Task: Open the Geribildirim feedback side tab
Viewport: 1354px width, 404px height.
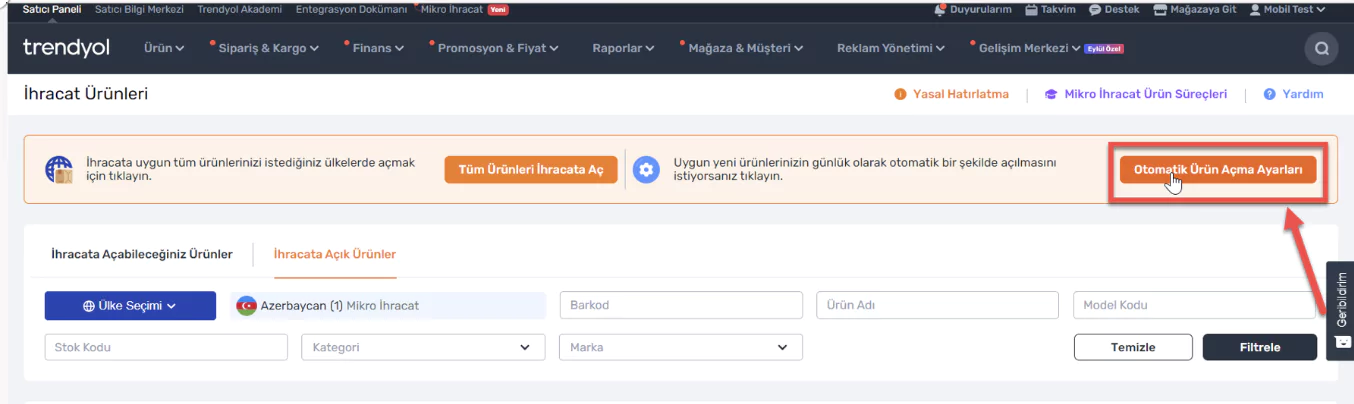Action: [1340, 311]
